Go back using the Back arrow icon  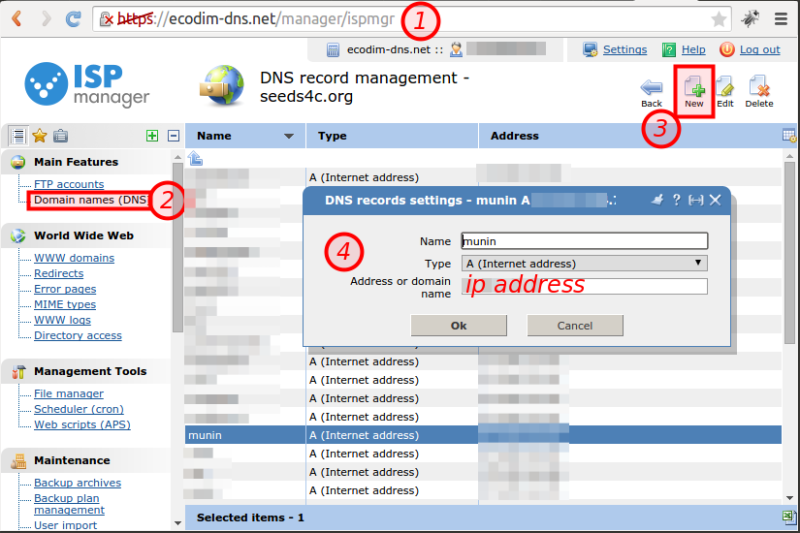651,88
